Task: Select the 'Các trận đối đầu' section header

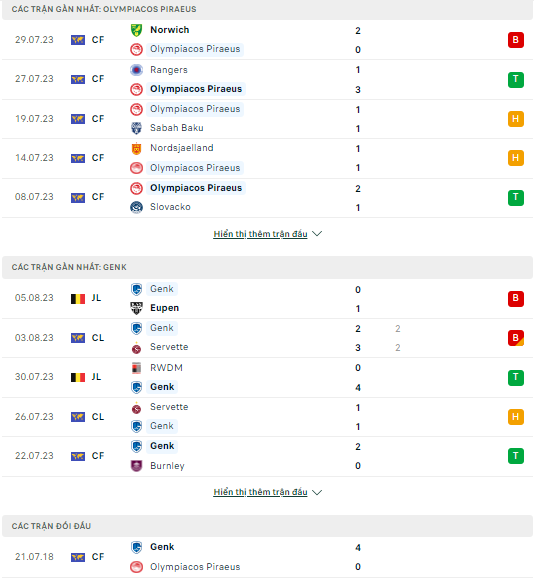Action: [x=267, y=526]
